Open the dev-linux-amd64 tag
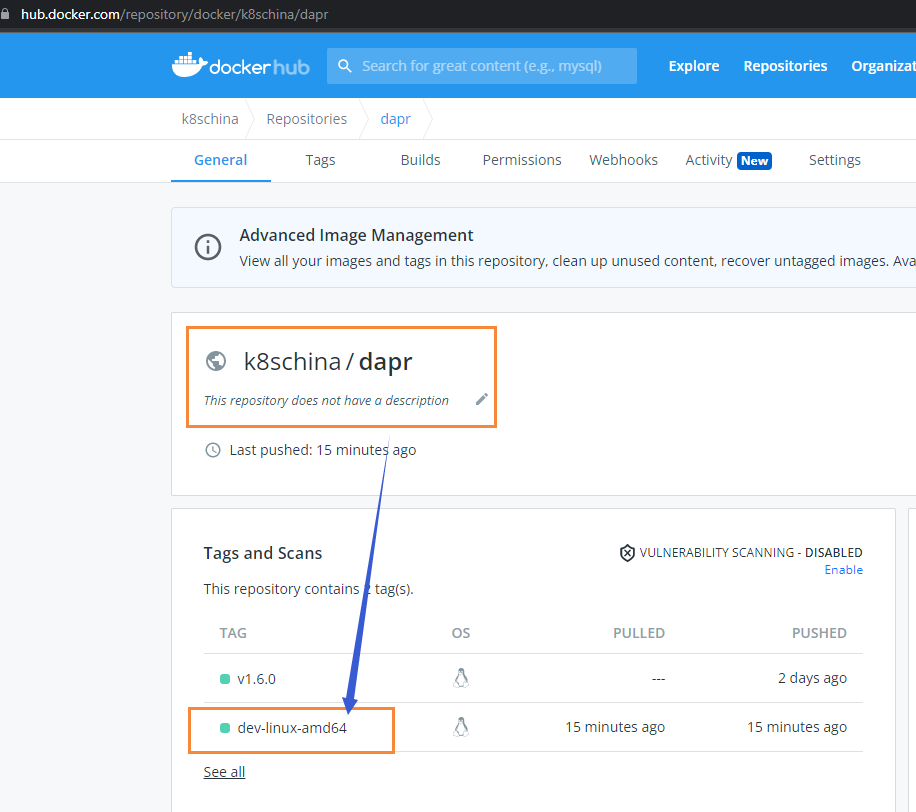This screenshot has height=812, width=916. [x=292, y=728]
